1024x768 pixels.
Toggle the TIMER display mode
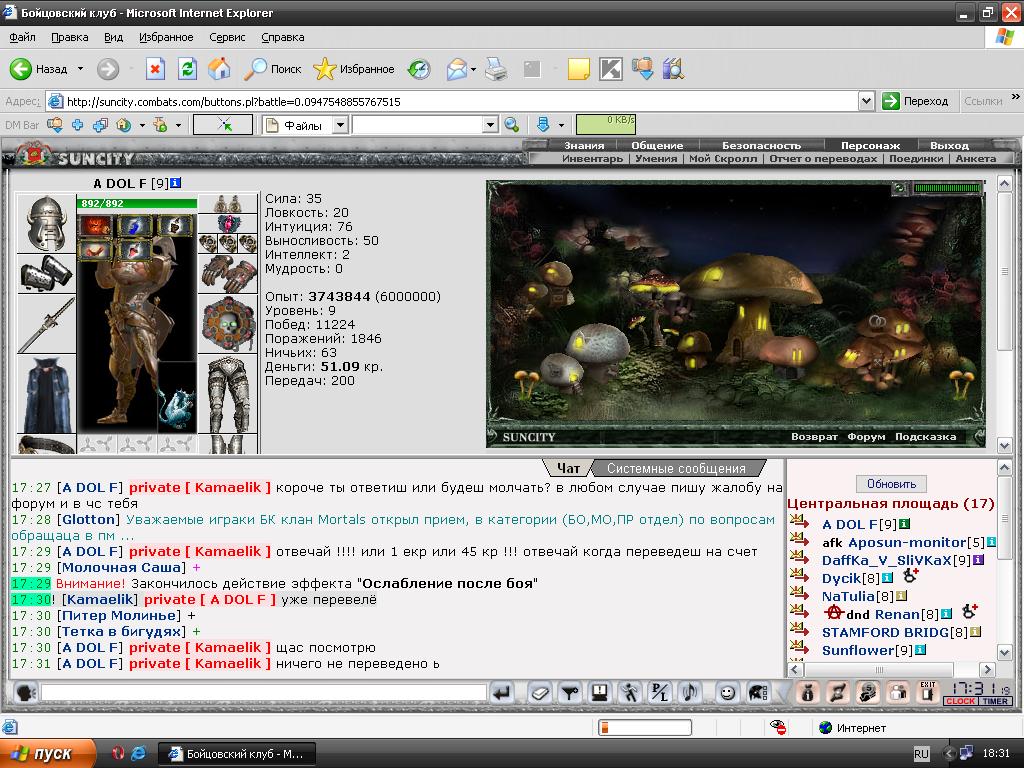coord(995,701)
